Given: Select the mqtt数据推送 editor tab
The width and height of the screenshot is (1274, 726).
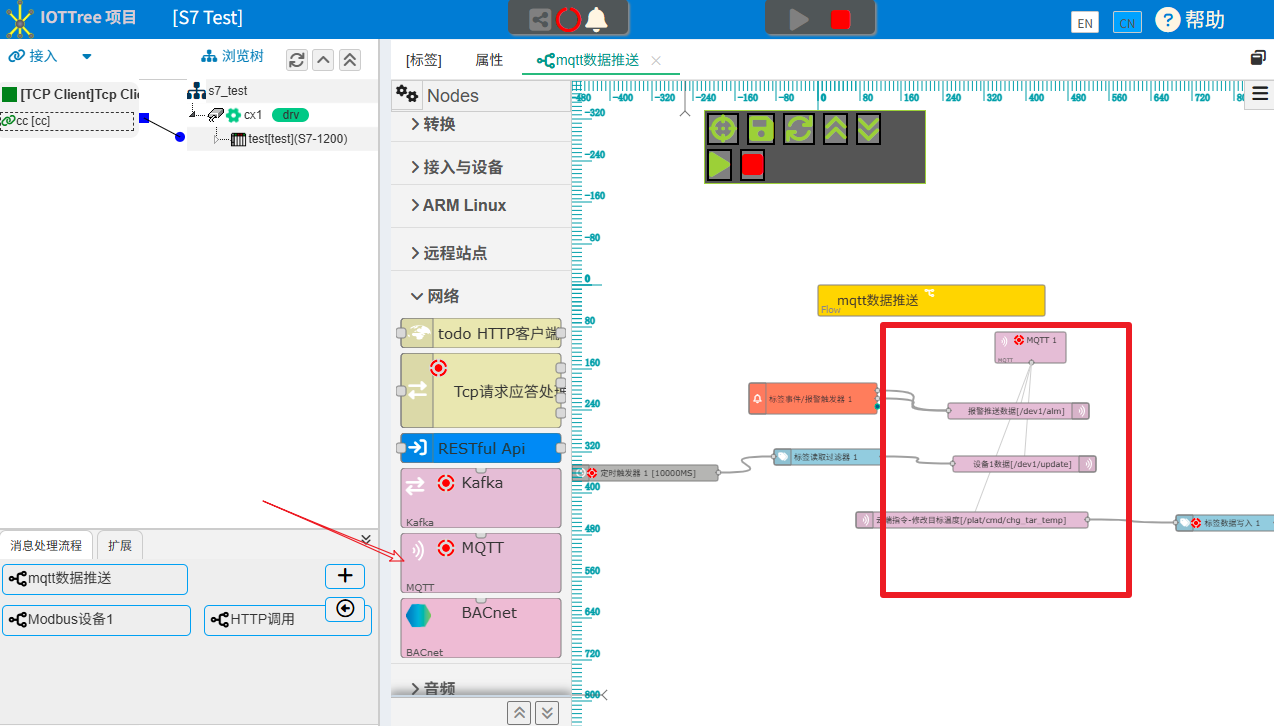Looking at the screenshot, I should tap(588, 60).
